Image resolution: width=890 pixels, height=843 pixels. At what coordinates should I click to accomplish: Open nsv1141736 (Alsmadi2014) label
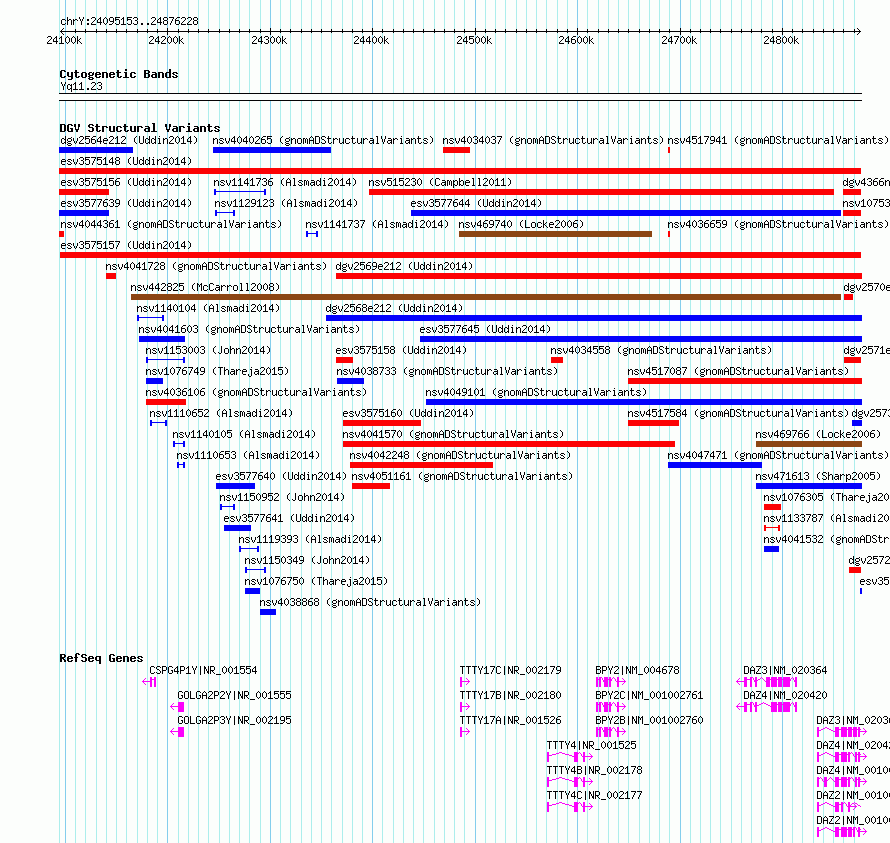285,182
